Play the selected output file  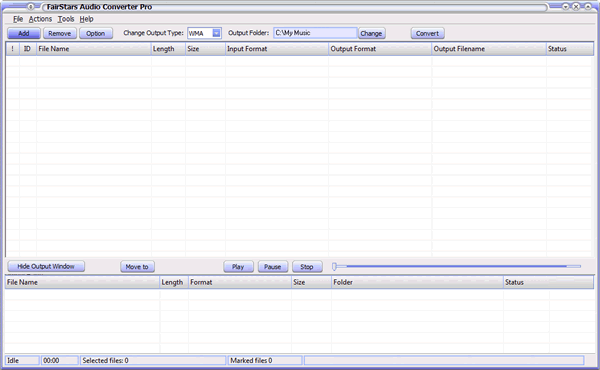(238, 267)
